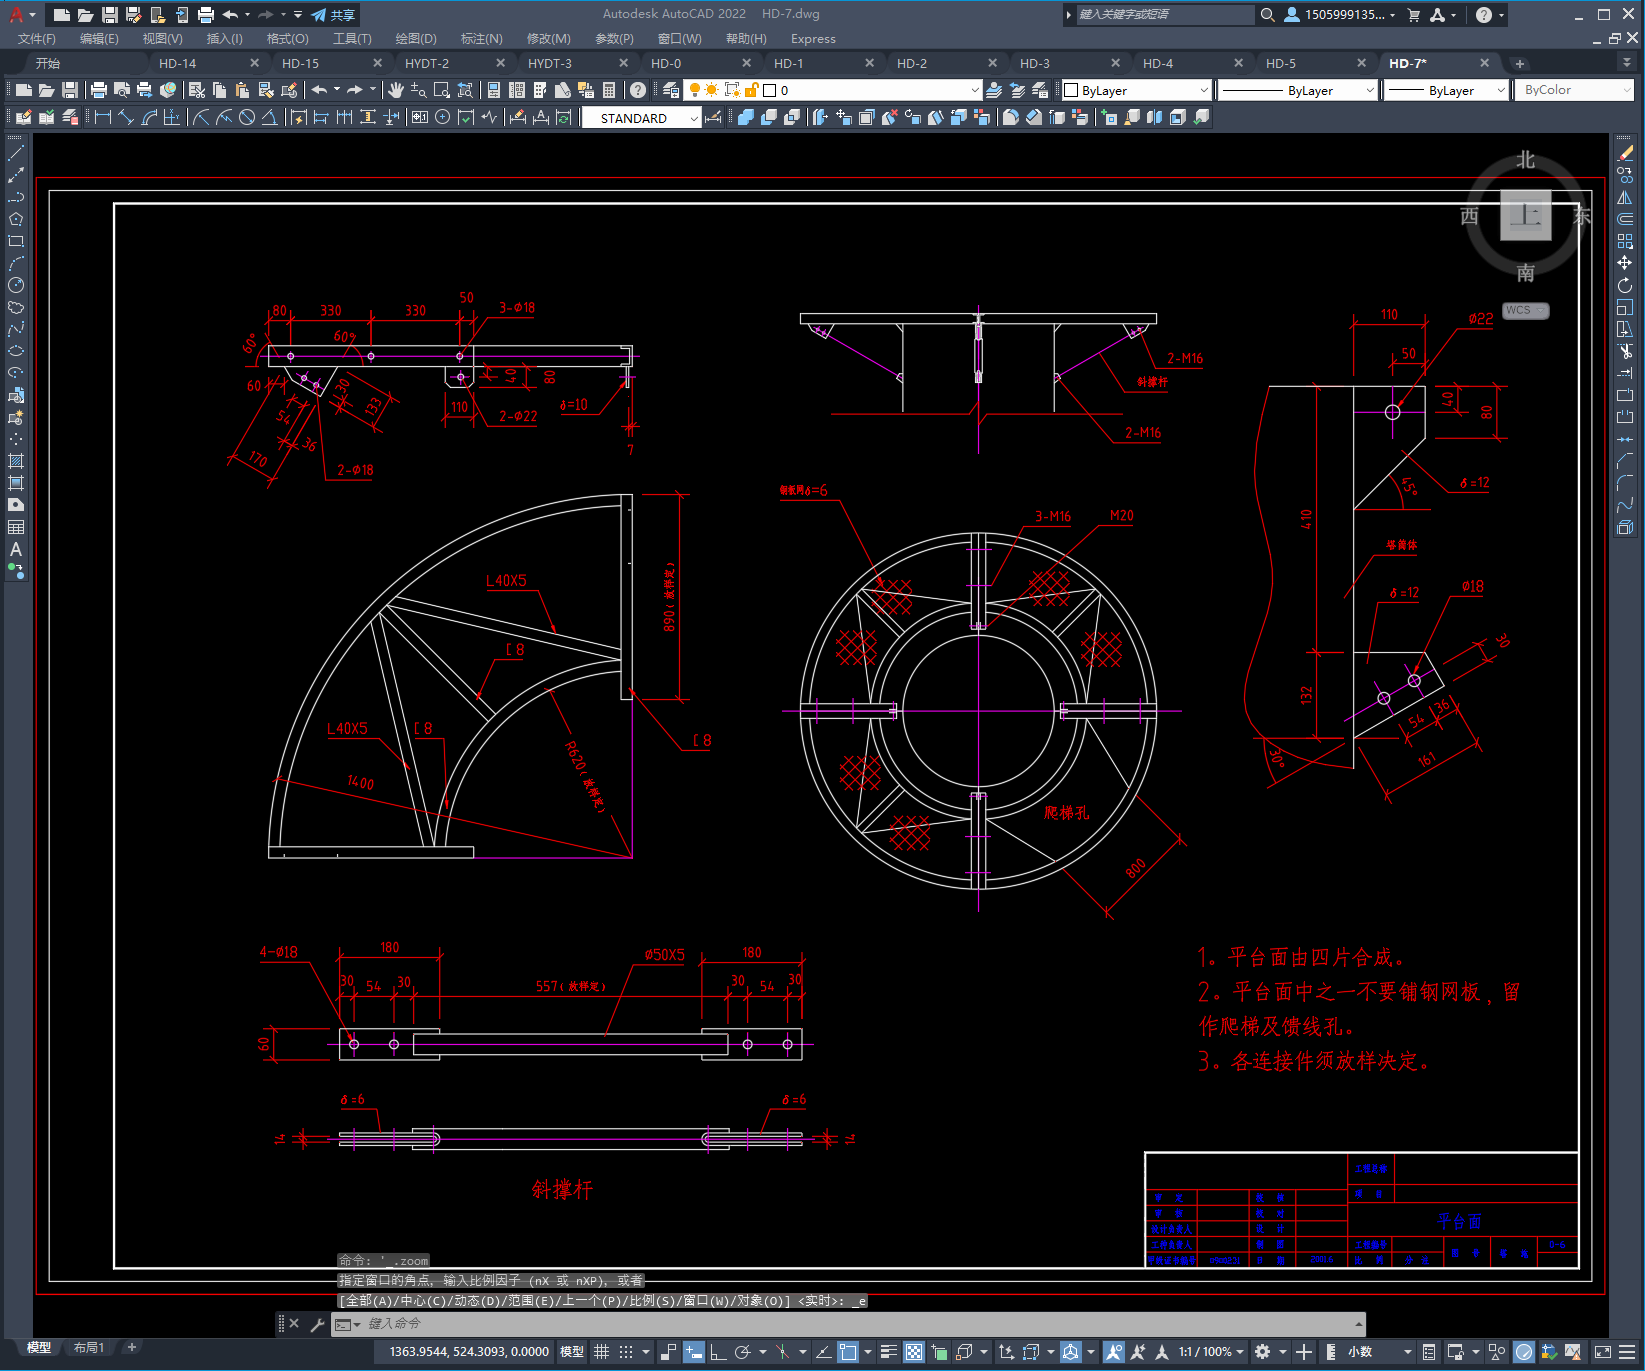Click the Autodesk App Store cart icon

coord(1414,15)
